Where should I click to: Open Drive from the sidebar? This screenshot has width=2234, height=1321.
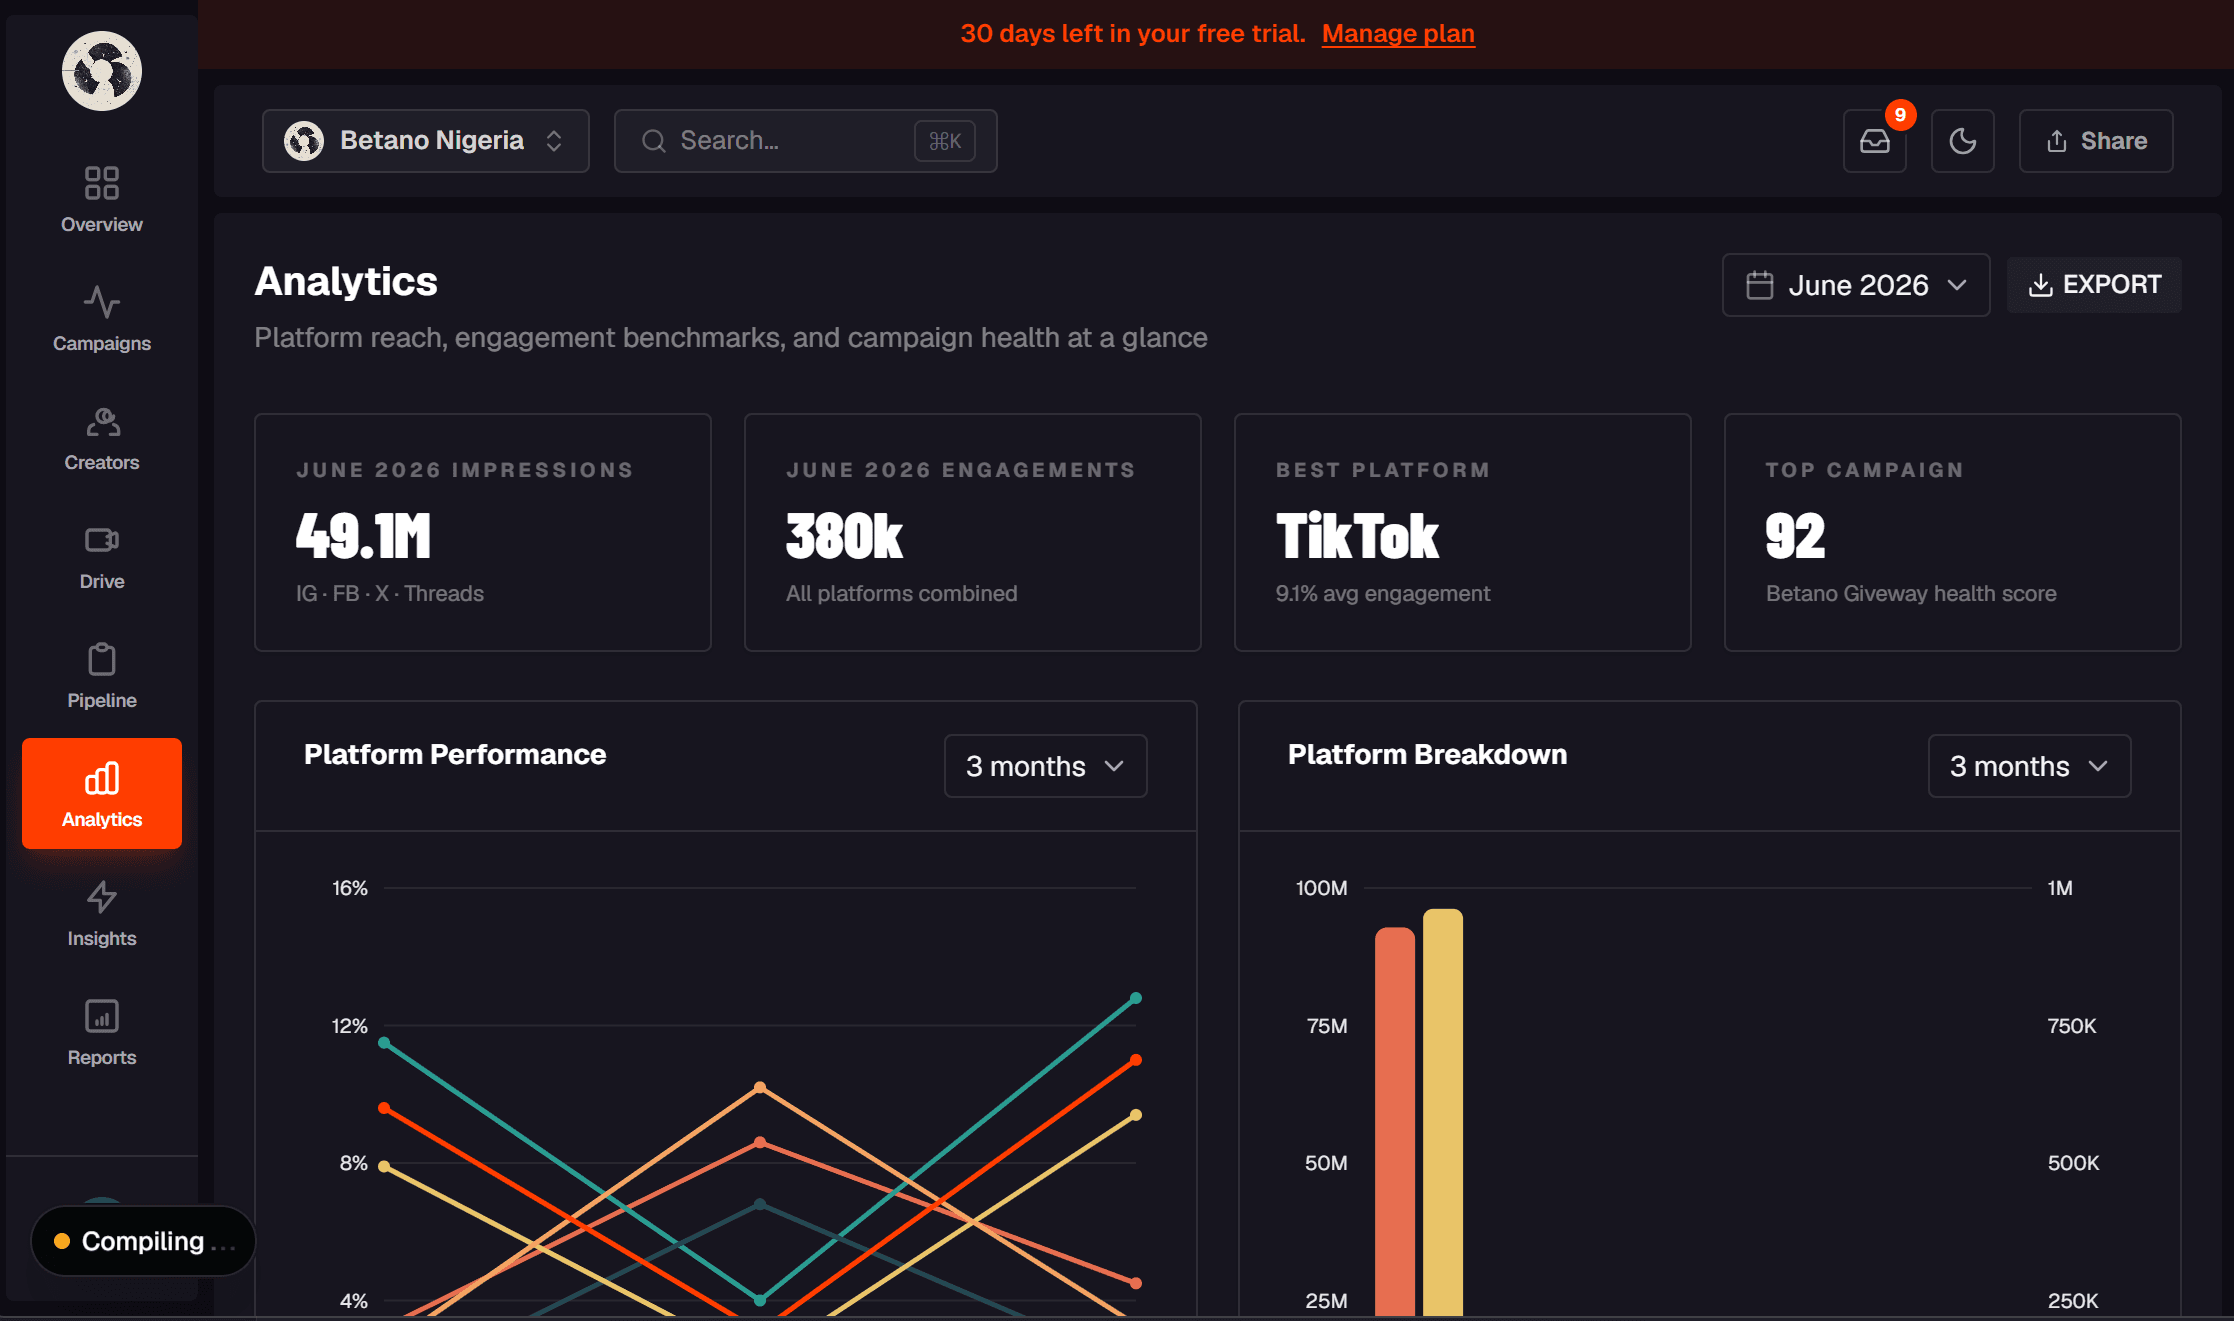[102, 557]
